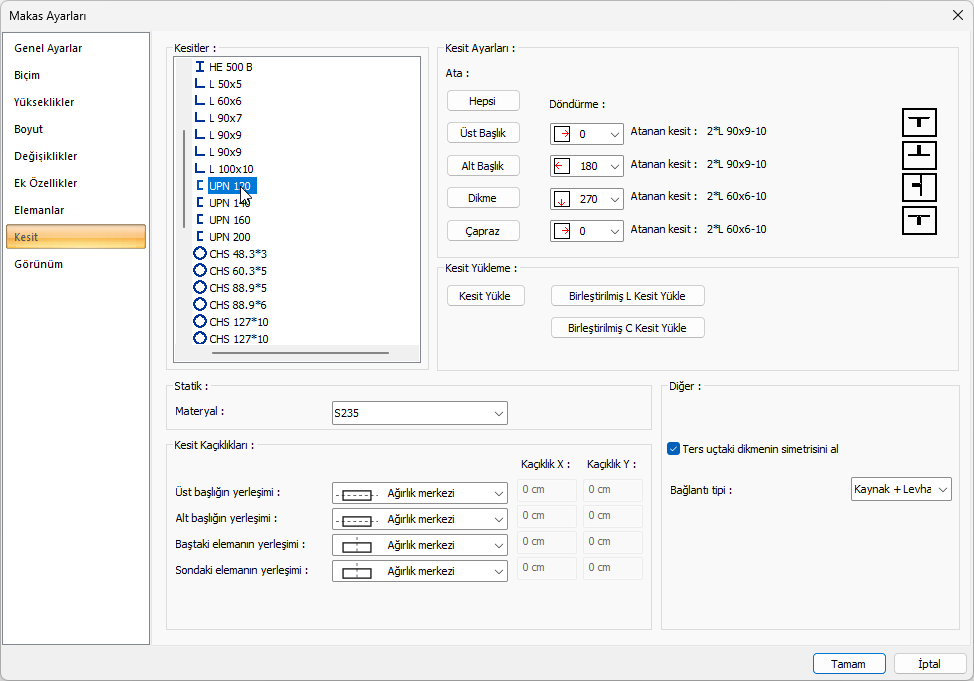Click Birleştirilmiş L Kesit Yükle button
This screenshot has height=681, width=974.
pos(627,296)
